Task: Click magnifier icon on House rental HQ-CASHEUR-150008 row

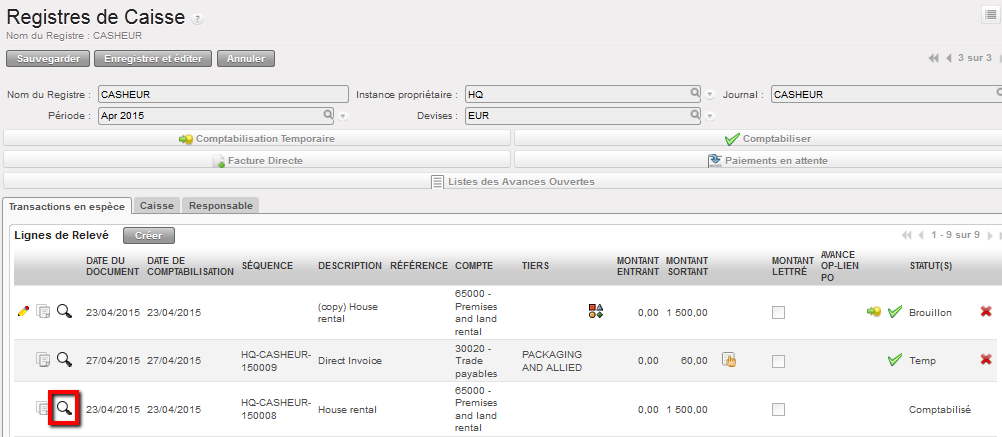Action: 64,408
